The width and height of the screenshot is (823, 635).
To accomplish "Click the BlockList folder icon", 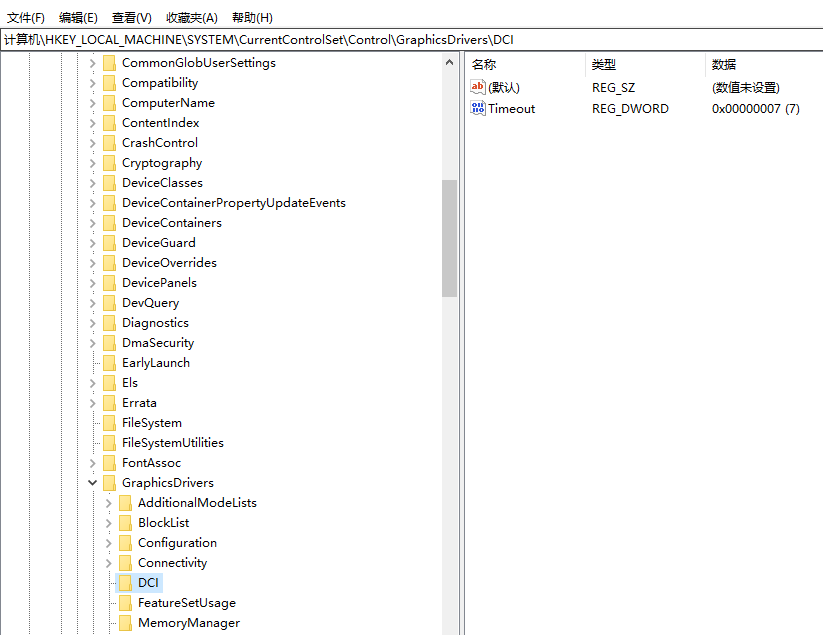I will (125, 523).
